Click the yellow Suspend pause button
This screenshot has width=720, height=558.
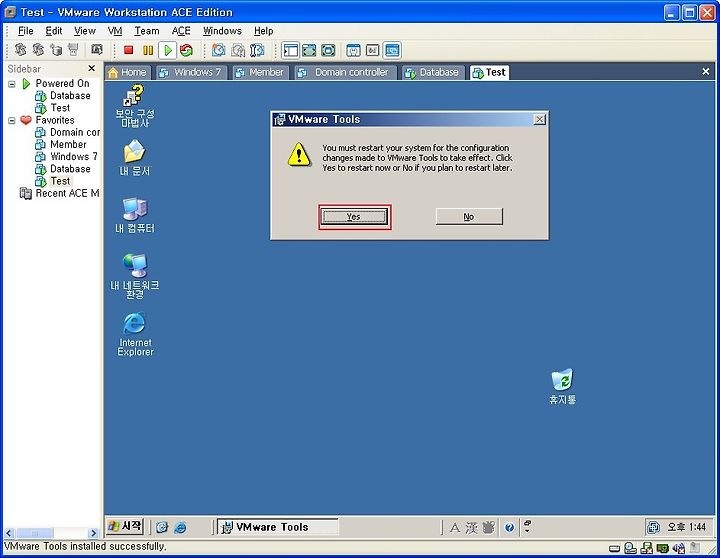[148, 50]
